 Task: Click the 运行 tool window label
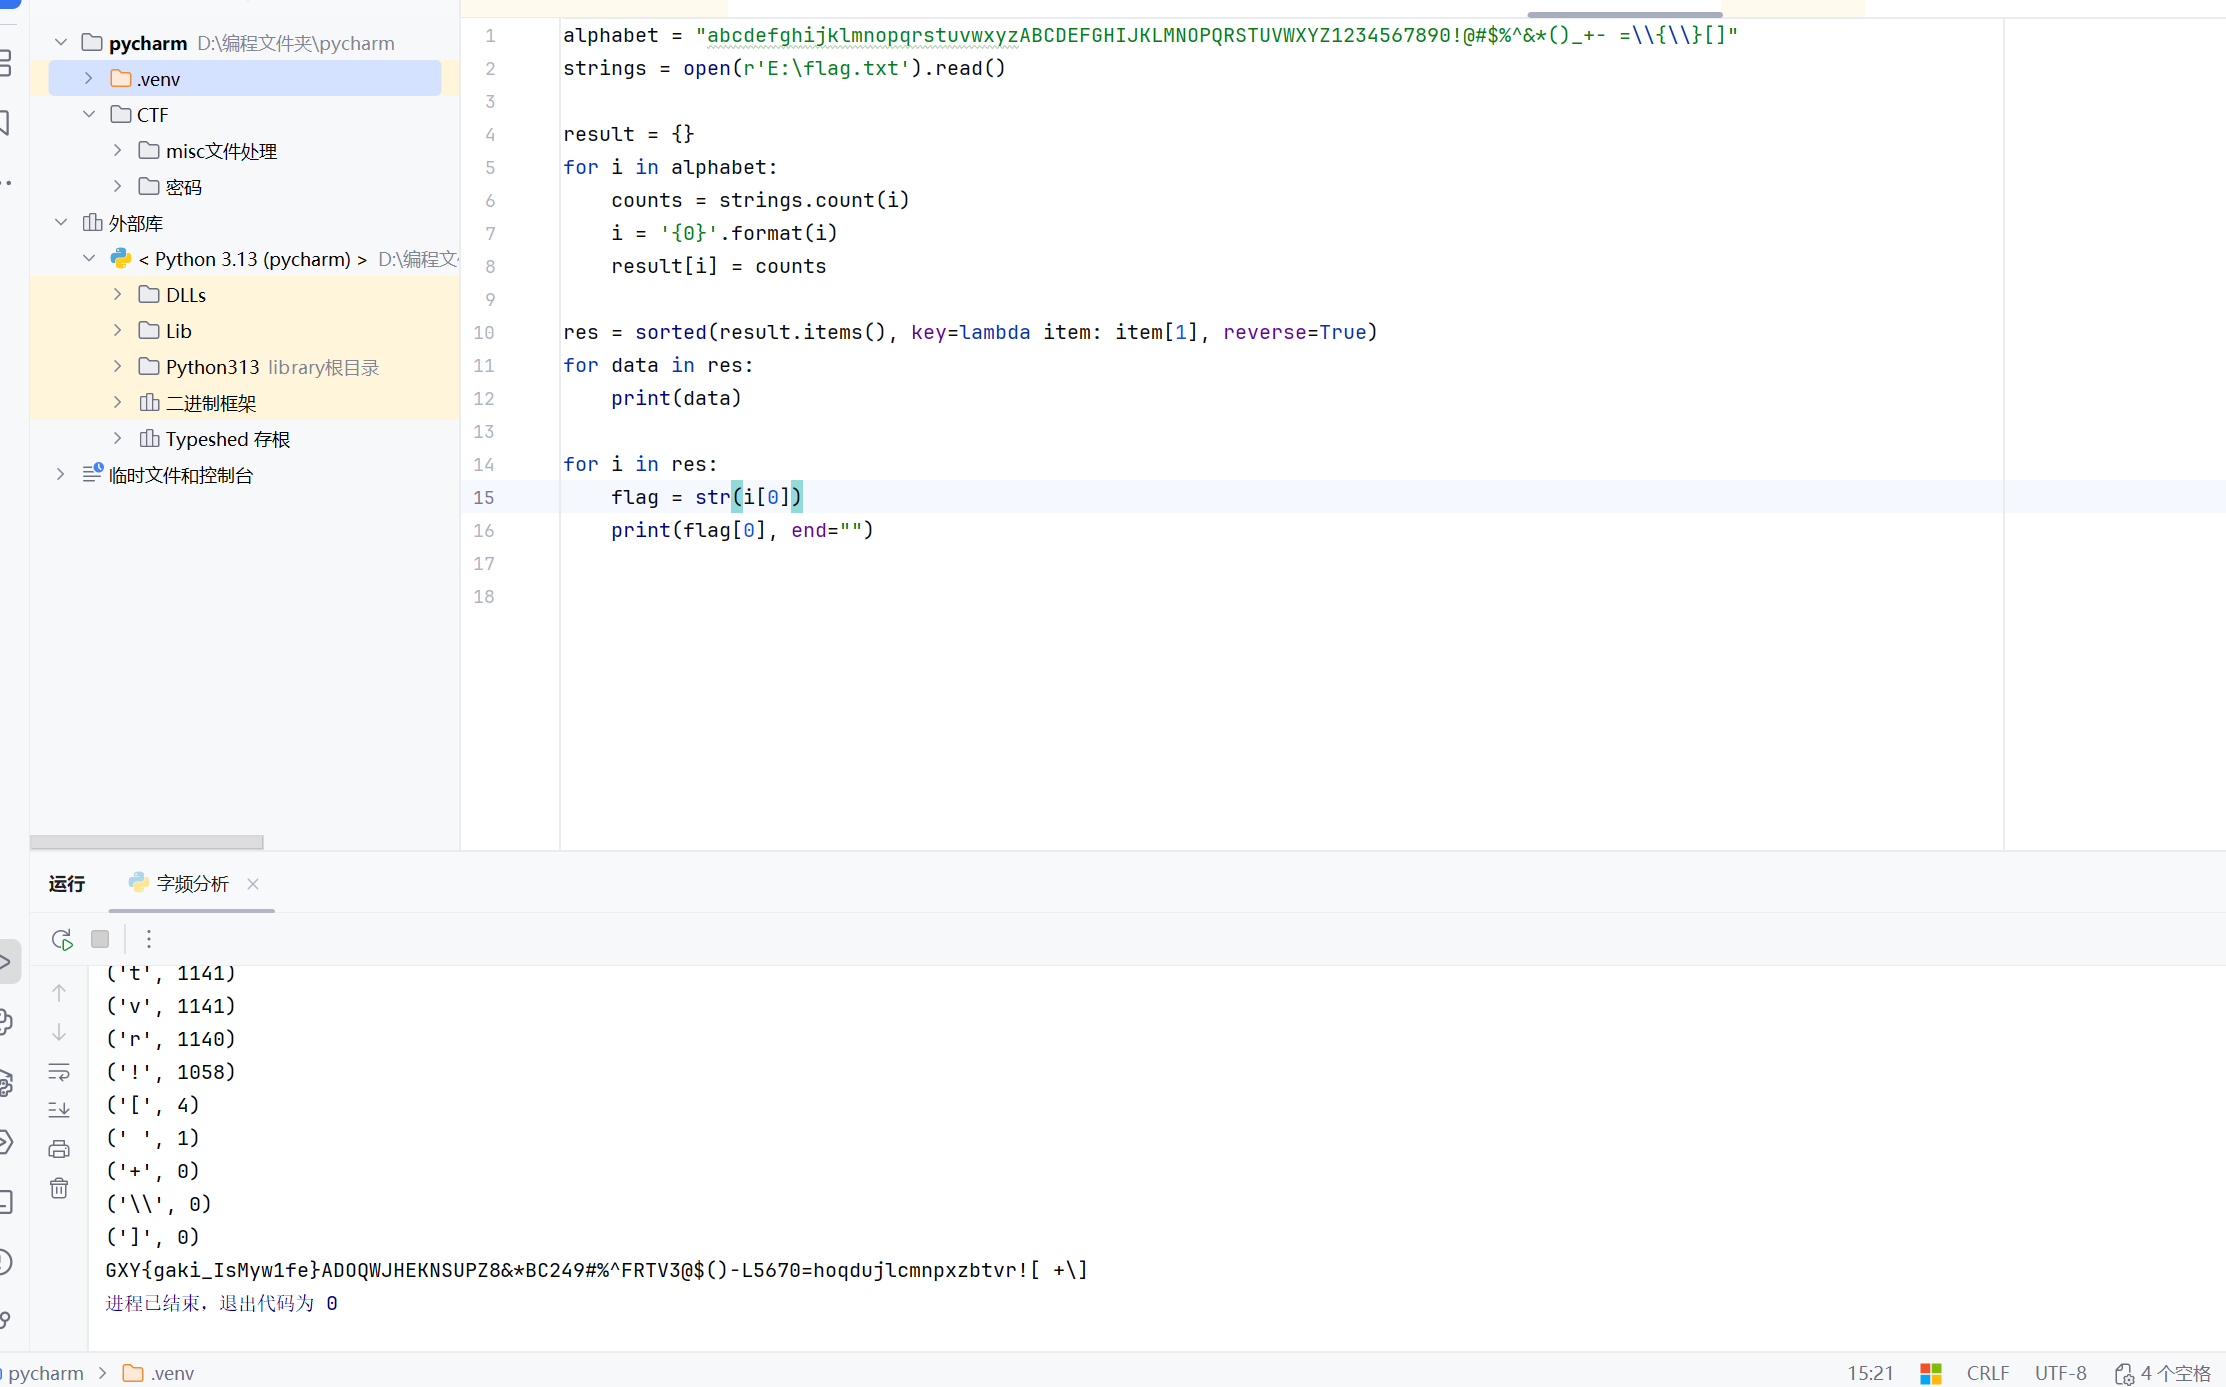[x=66, y=883]
